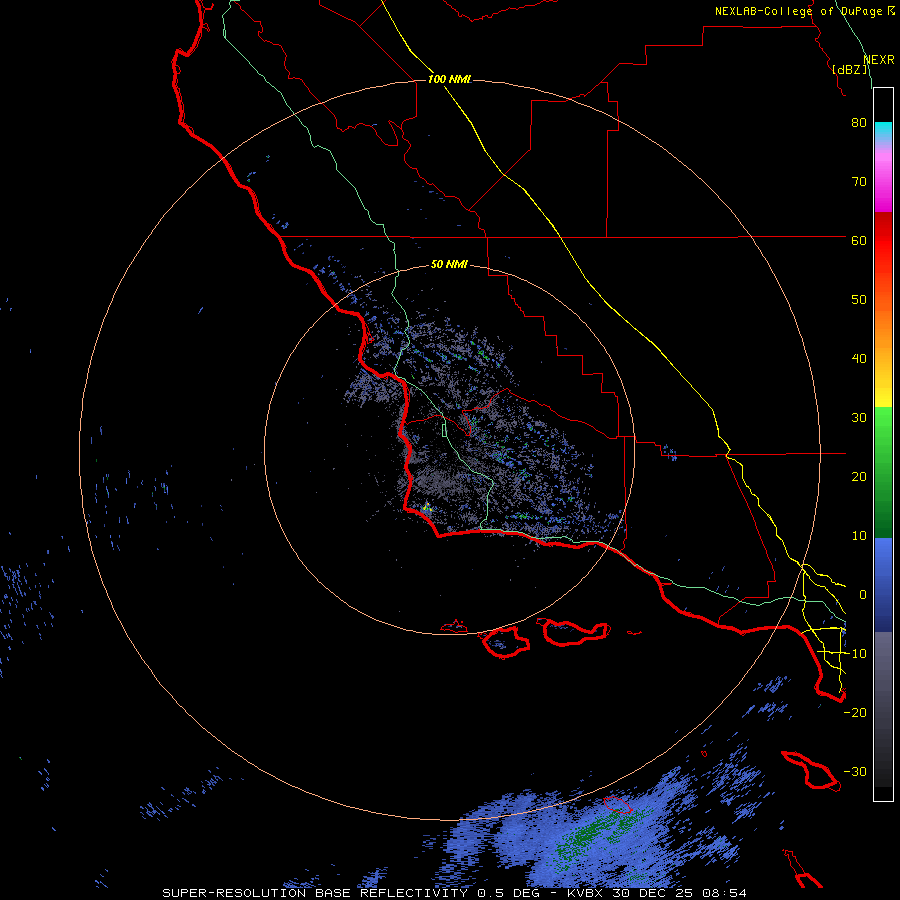Click the 70 value on the dBZ scale
Screen dimensions: 900x900
(859, 182)
